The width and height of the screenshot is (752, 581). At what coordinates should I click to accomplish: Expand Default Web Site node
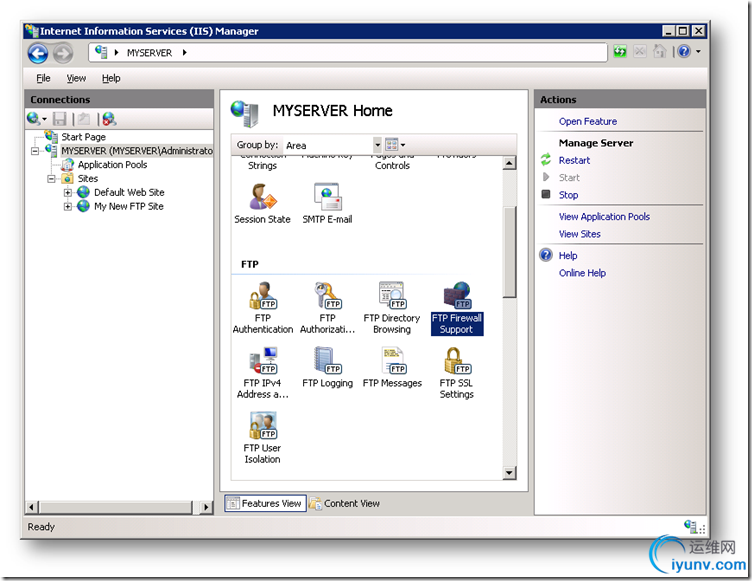(68, 193)
